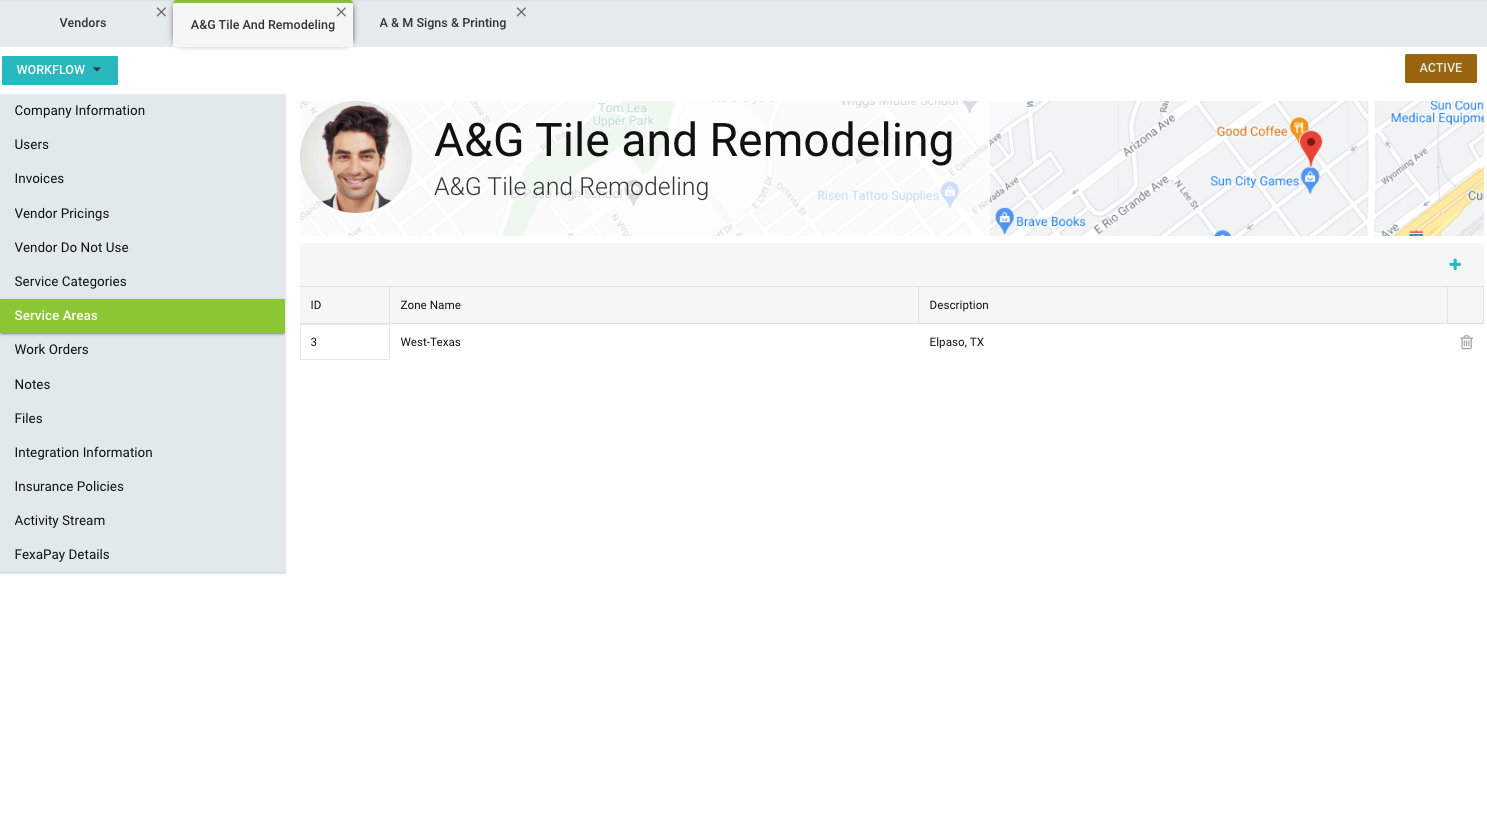Click the Sun City Games map marker
This screenshot has width=1487, height=815.
coord(1310,178)
